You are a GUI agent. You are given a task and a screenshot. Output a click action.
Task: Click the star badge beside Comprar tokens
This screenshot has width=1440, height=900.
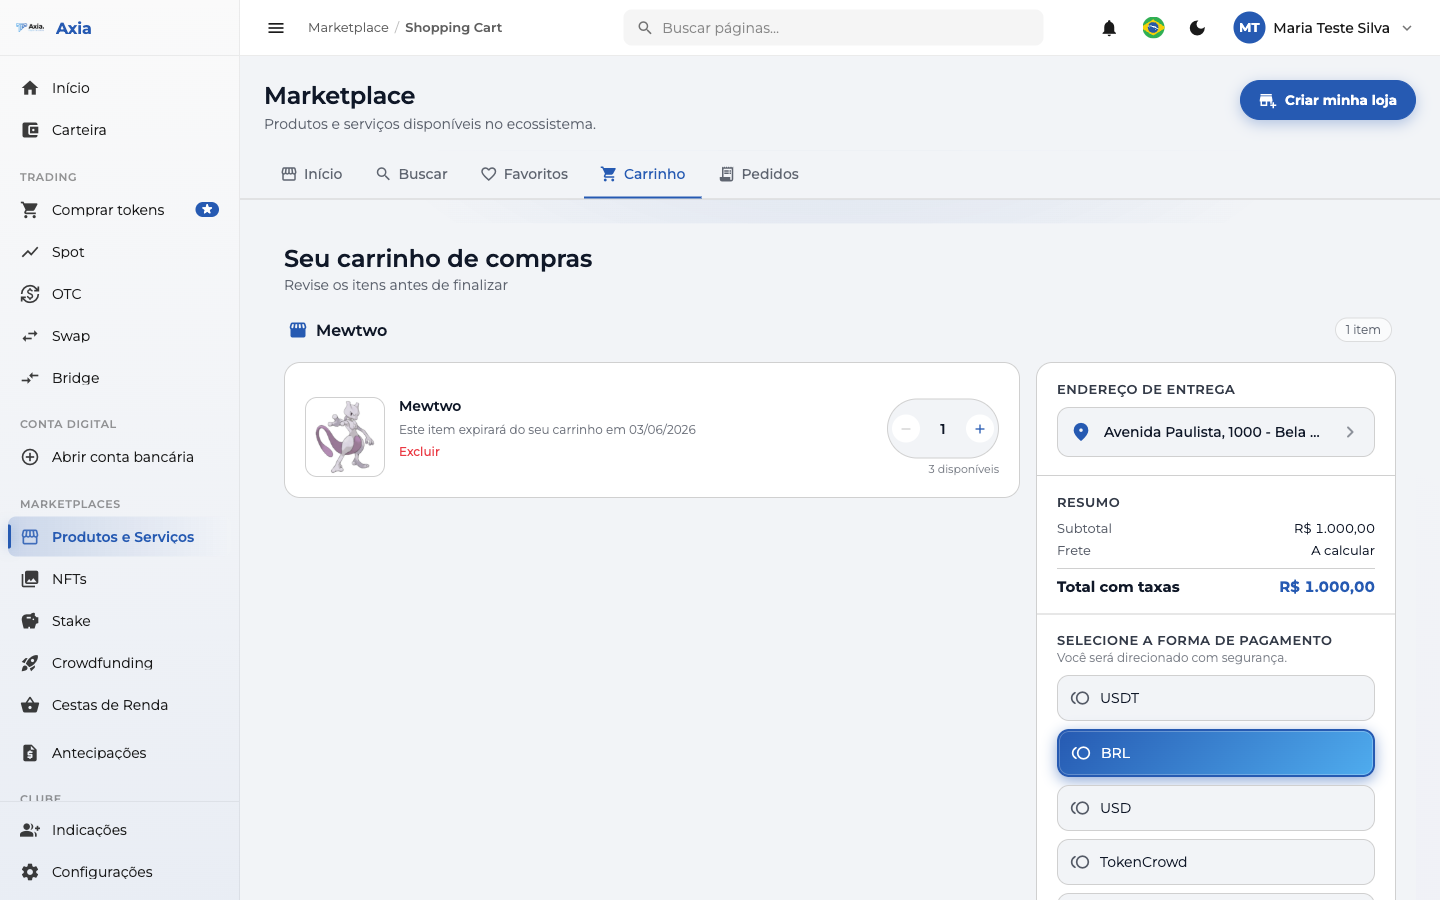(207, 210)
